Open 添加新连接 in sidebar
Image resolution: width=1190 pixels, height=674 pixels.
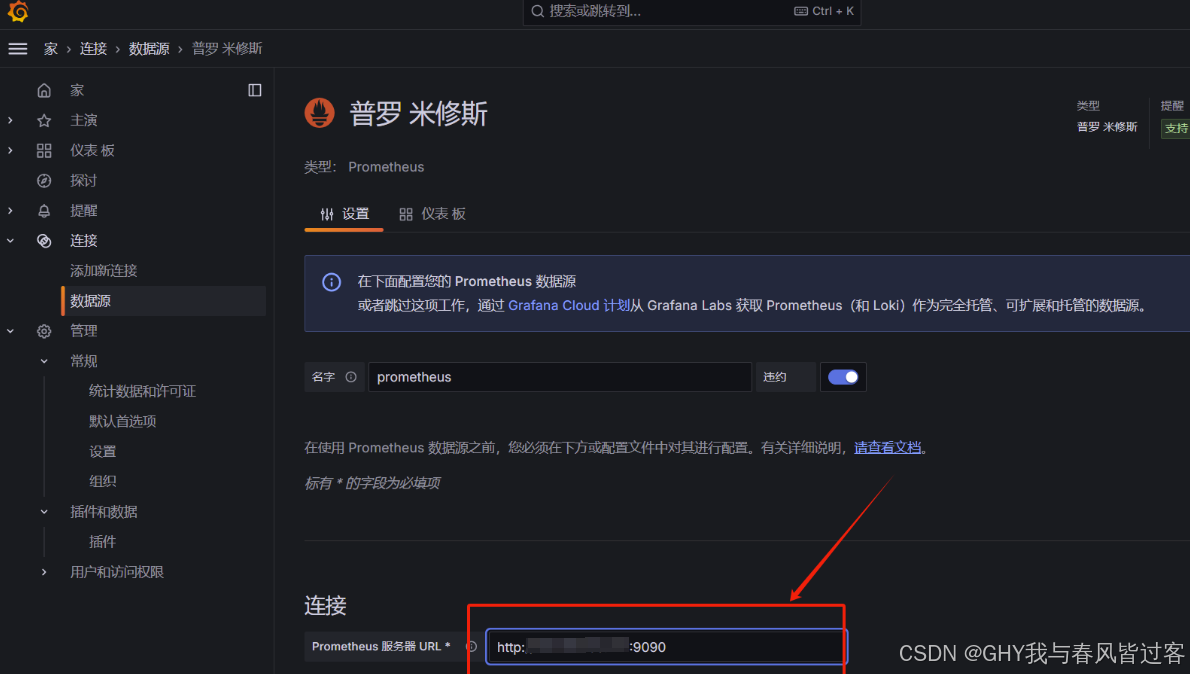pyautogui.click(x=104, y=271)
